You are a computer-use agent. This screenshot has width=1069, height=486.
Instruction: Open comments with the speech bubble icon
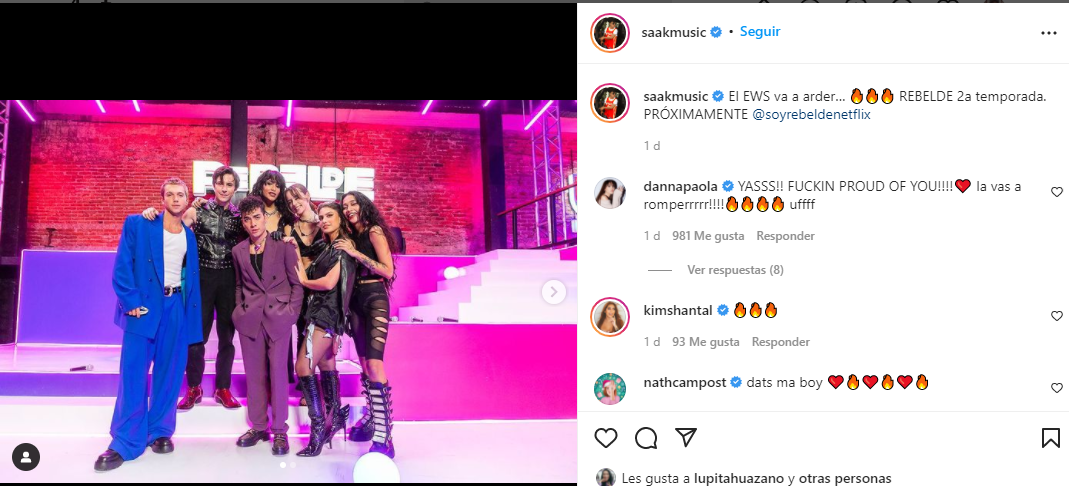[646, 438]
